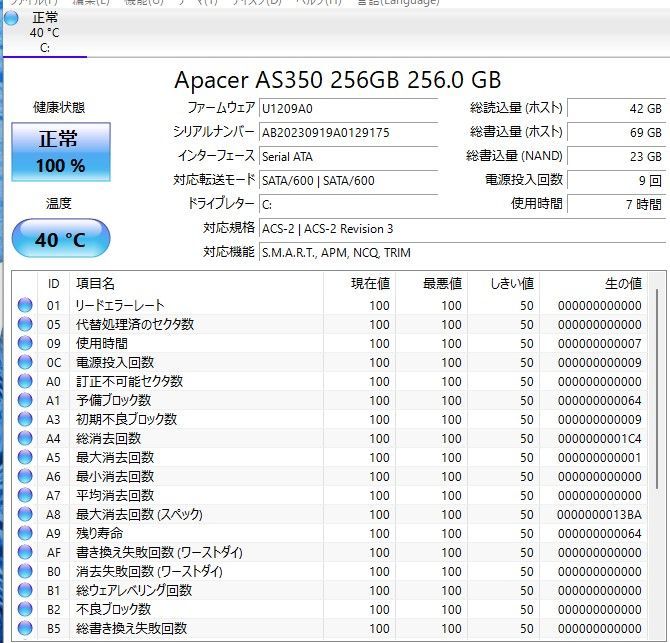The image size is (670, 643).
Task: Click status orb for ID A5 row
Action: point(25,457)
